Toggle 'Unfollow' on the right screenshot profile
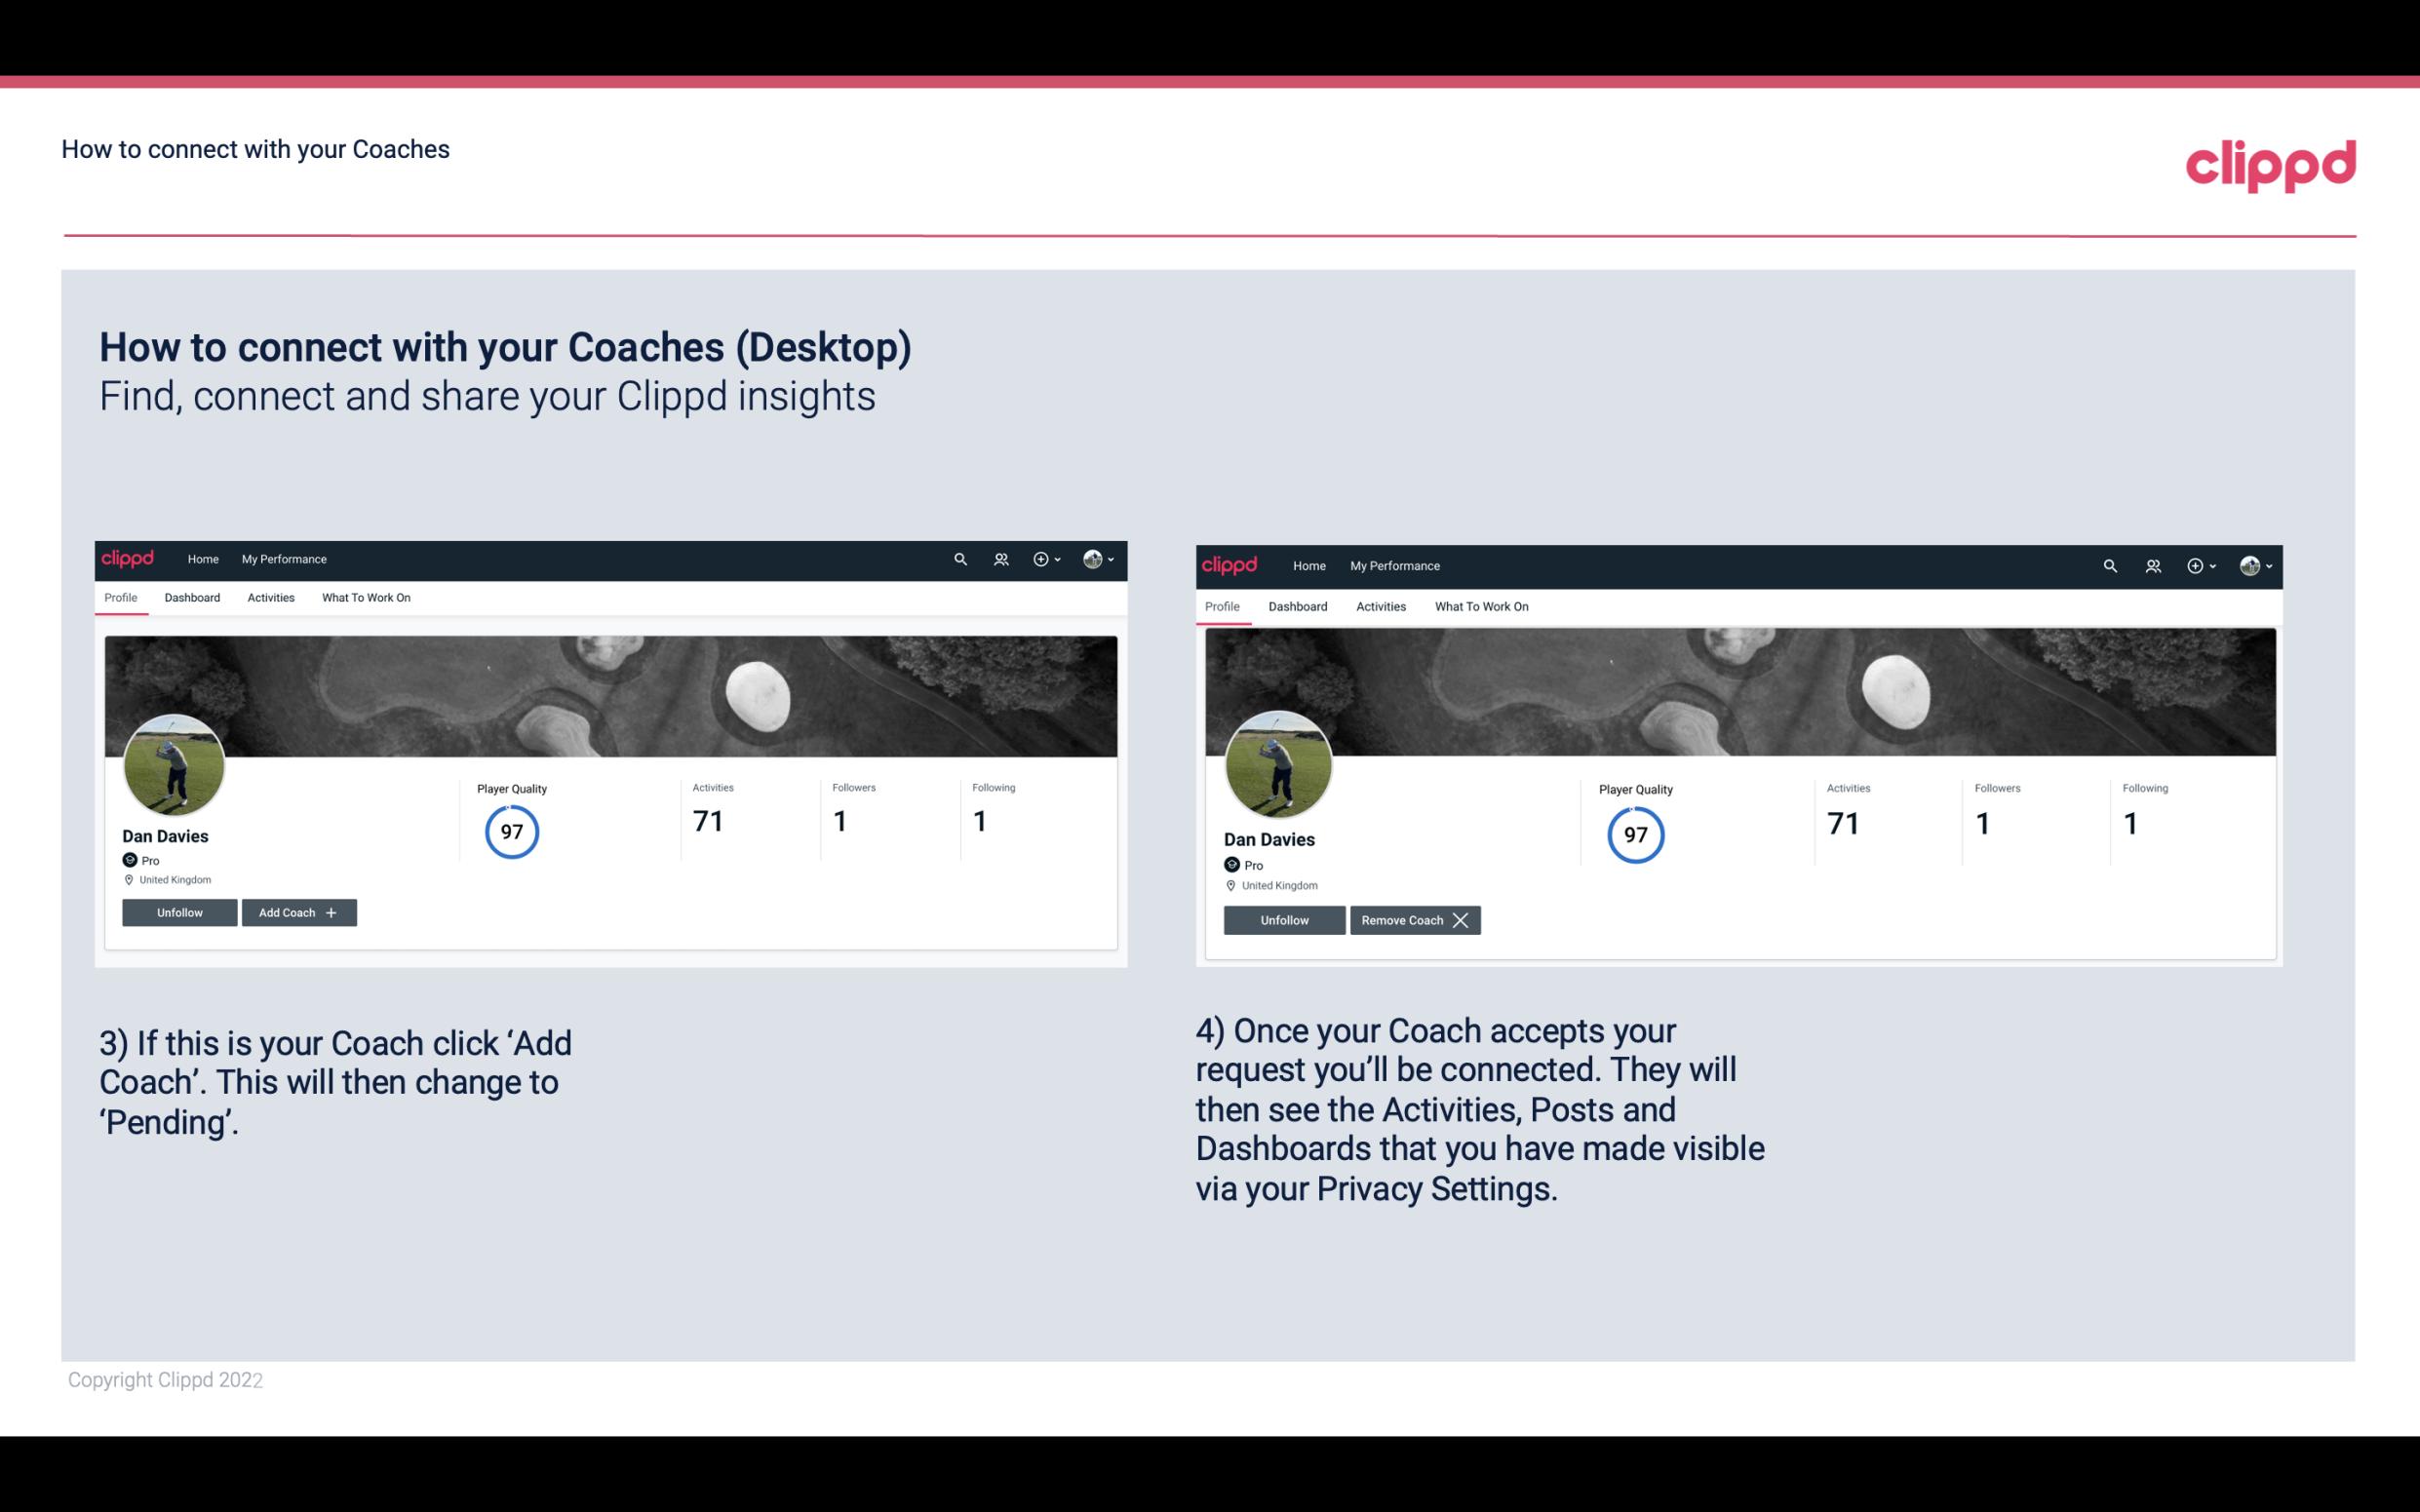This screenshot has width=2420, height=1512. point(1282,919)
